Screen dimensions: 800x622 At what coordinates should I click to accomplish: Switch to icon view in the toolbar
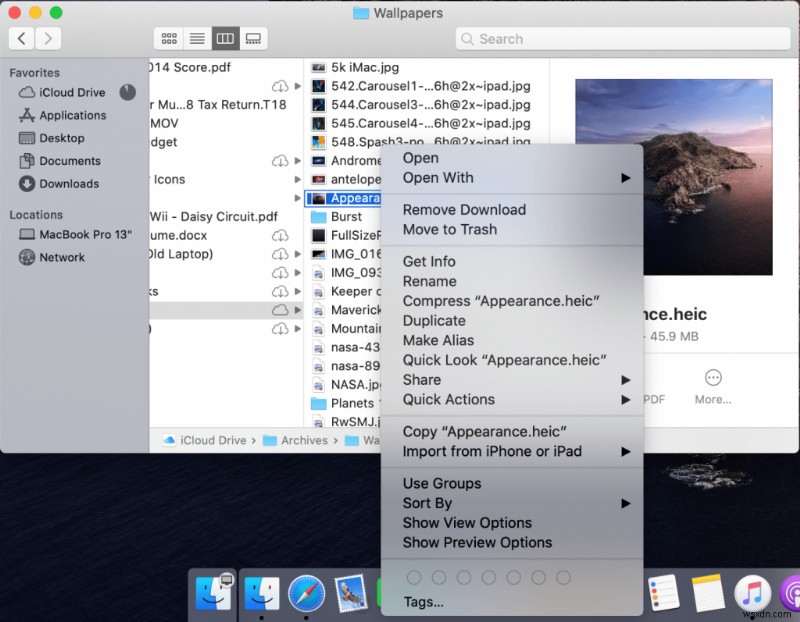pos(168,38)
